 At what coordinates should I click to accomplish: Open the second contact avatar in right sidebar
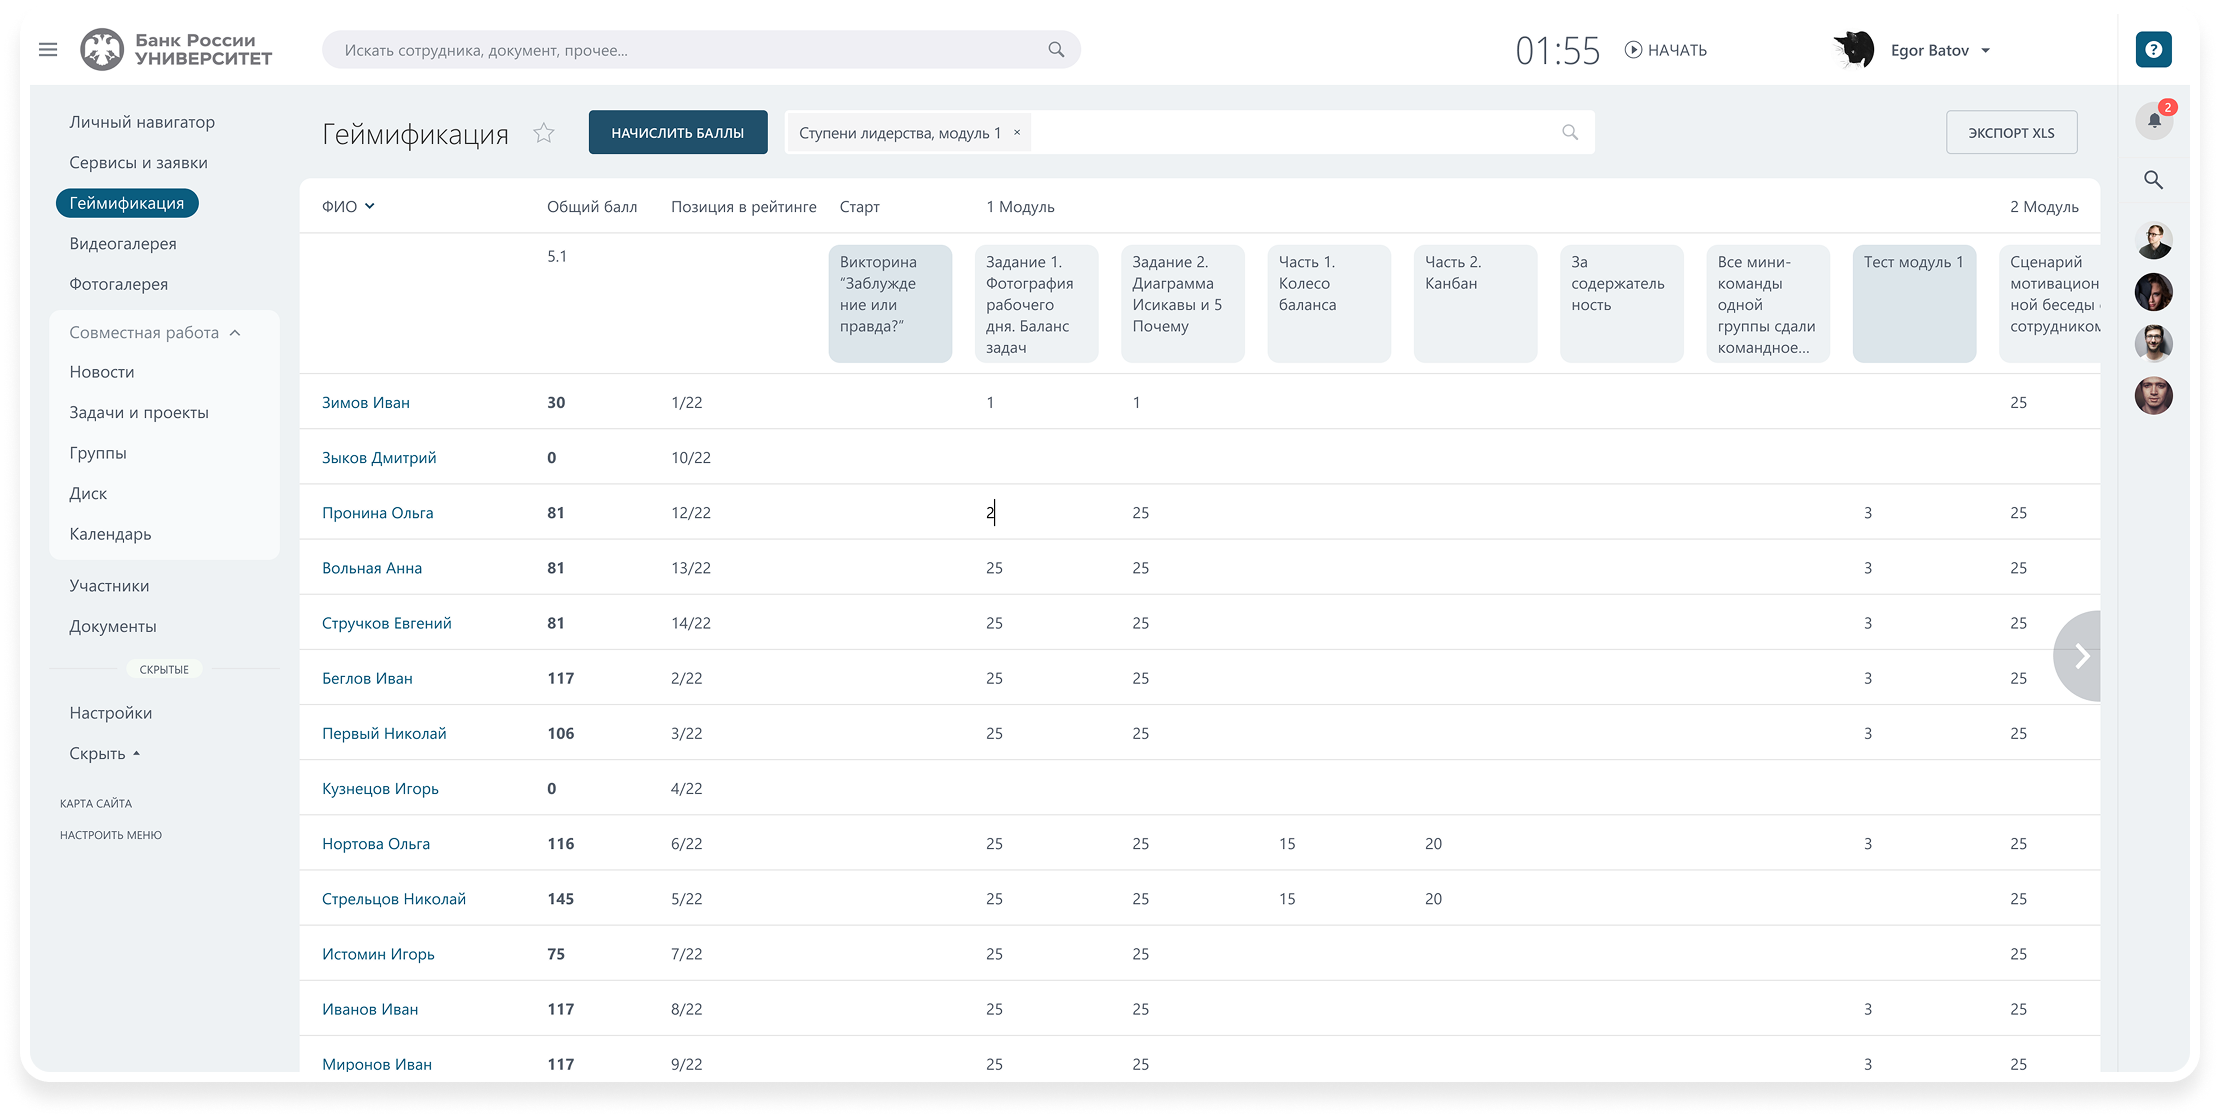[x=2154, y=292]
